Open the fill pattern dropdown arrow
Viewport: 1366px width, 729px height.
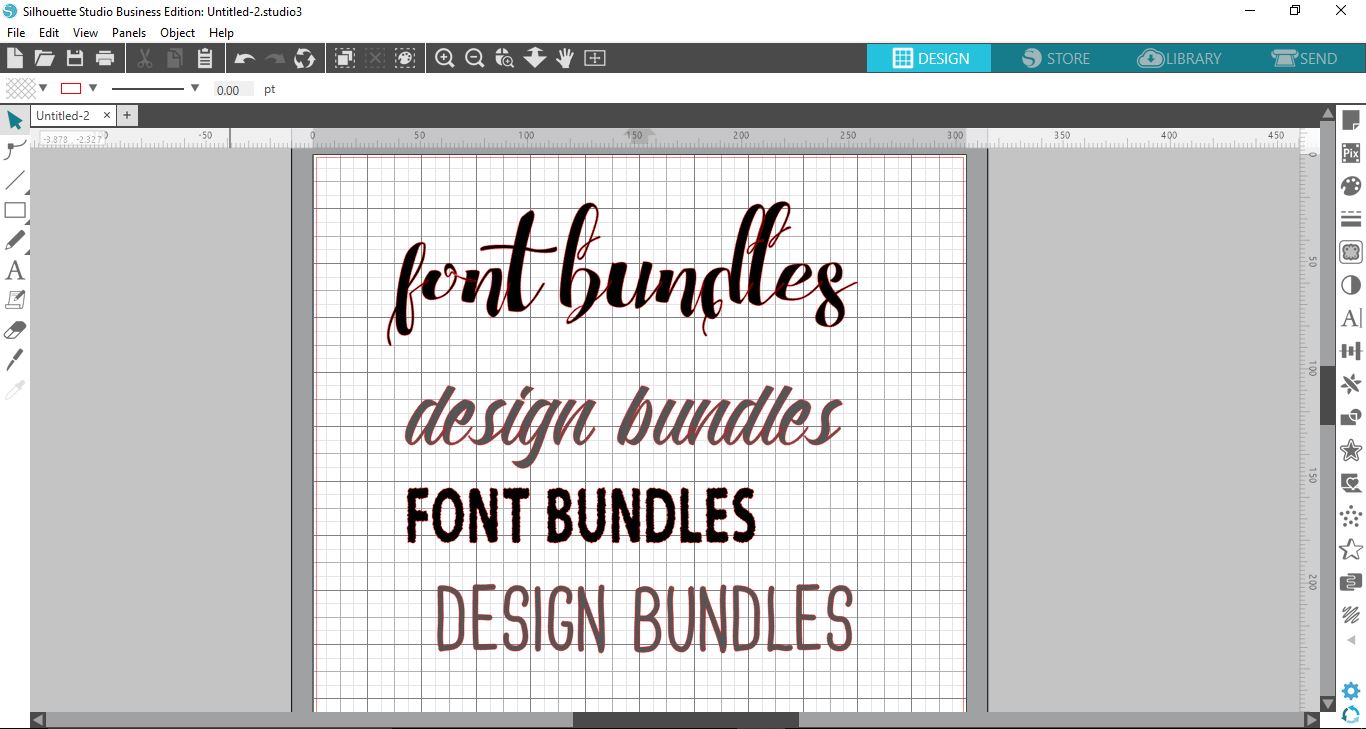click(x=43, y=88)
